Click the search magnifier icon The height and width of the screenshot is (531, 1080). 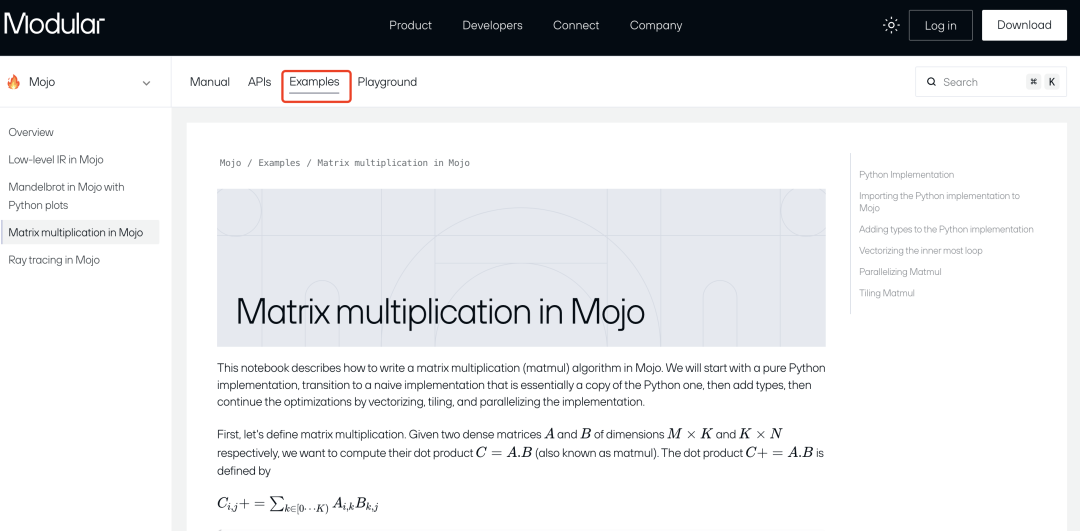pos(932,82)
